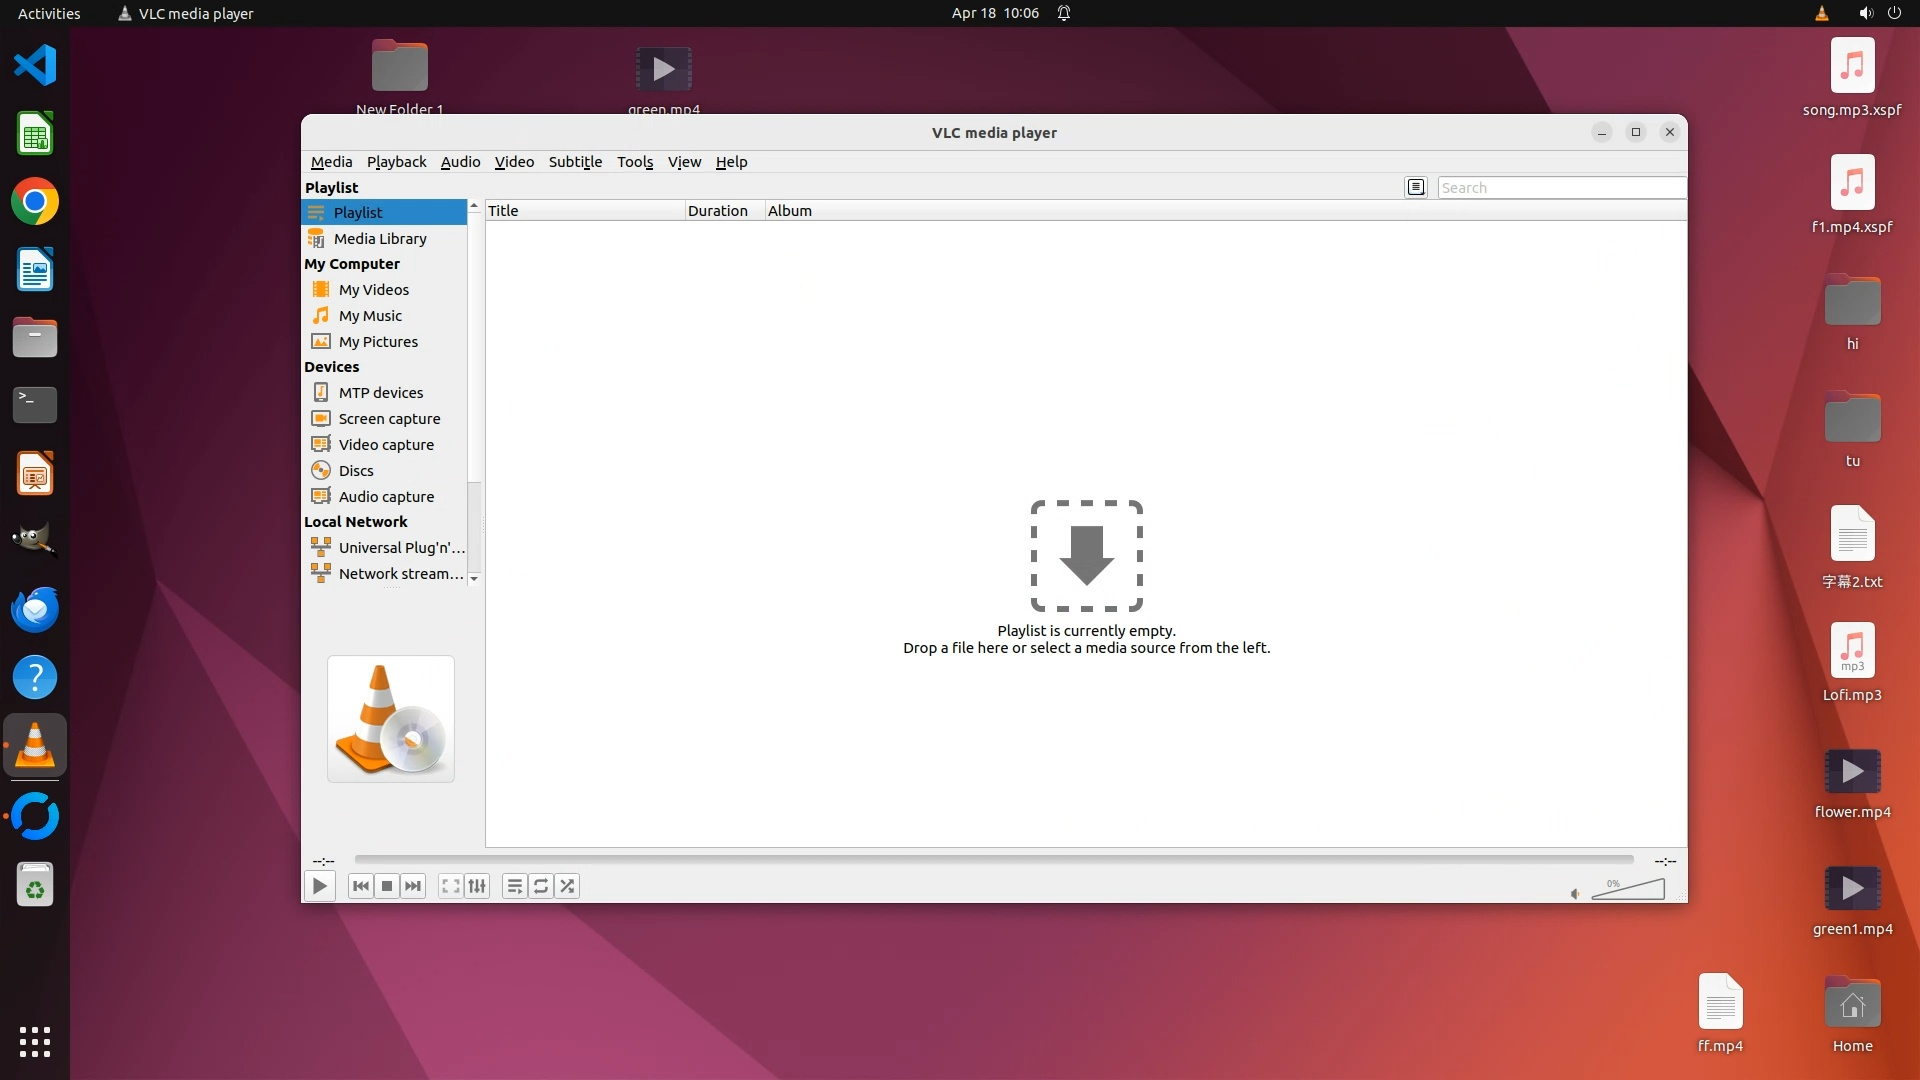This screenshot has height=1080, width=1920.
Task: Select Media Library in sidebar
Action: [380, 239]
